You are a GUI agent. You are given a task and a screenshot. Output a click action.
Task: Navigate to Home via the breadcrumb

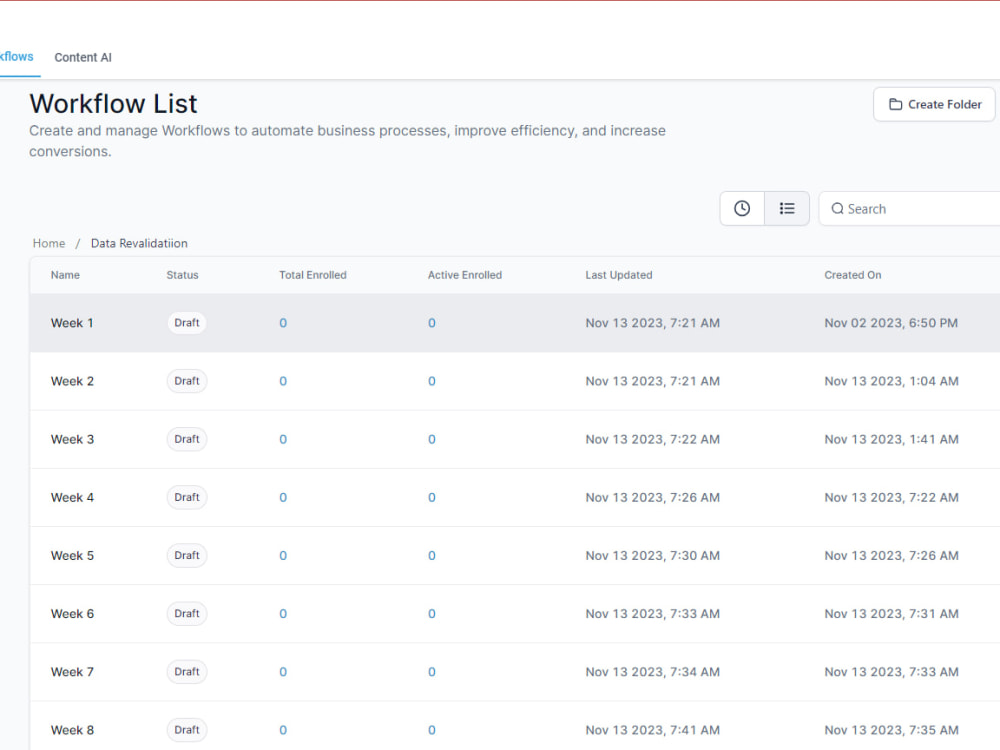tap(48, 243)
